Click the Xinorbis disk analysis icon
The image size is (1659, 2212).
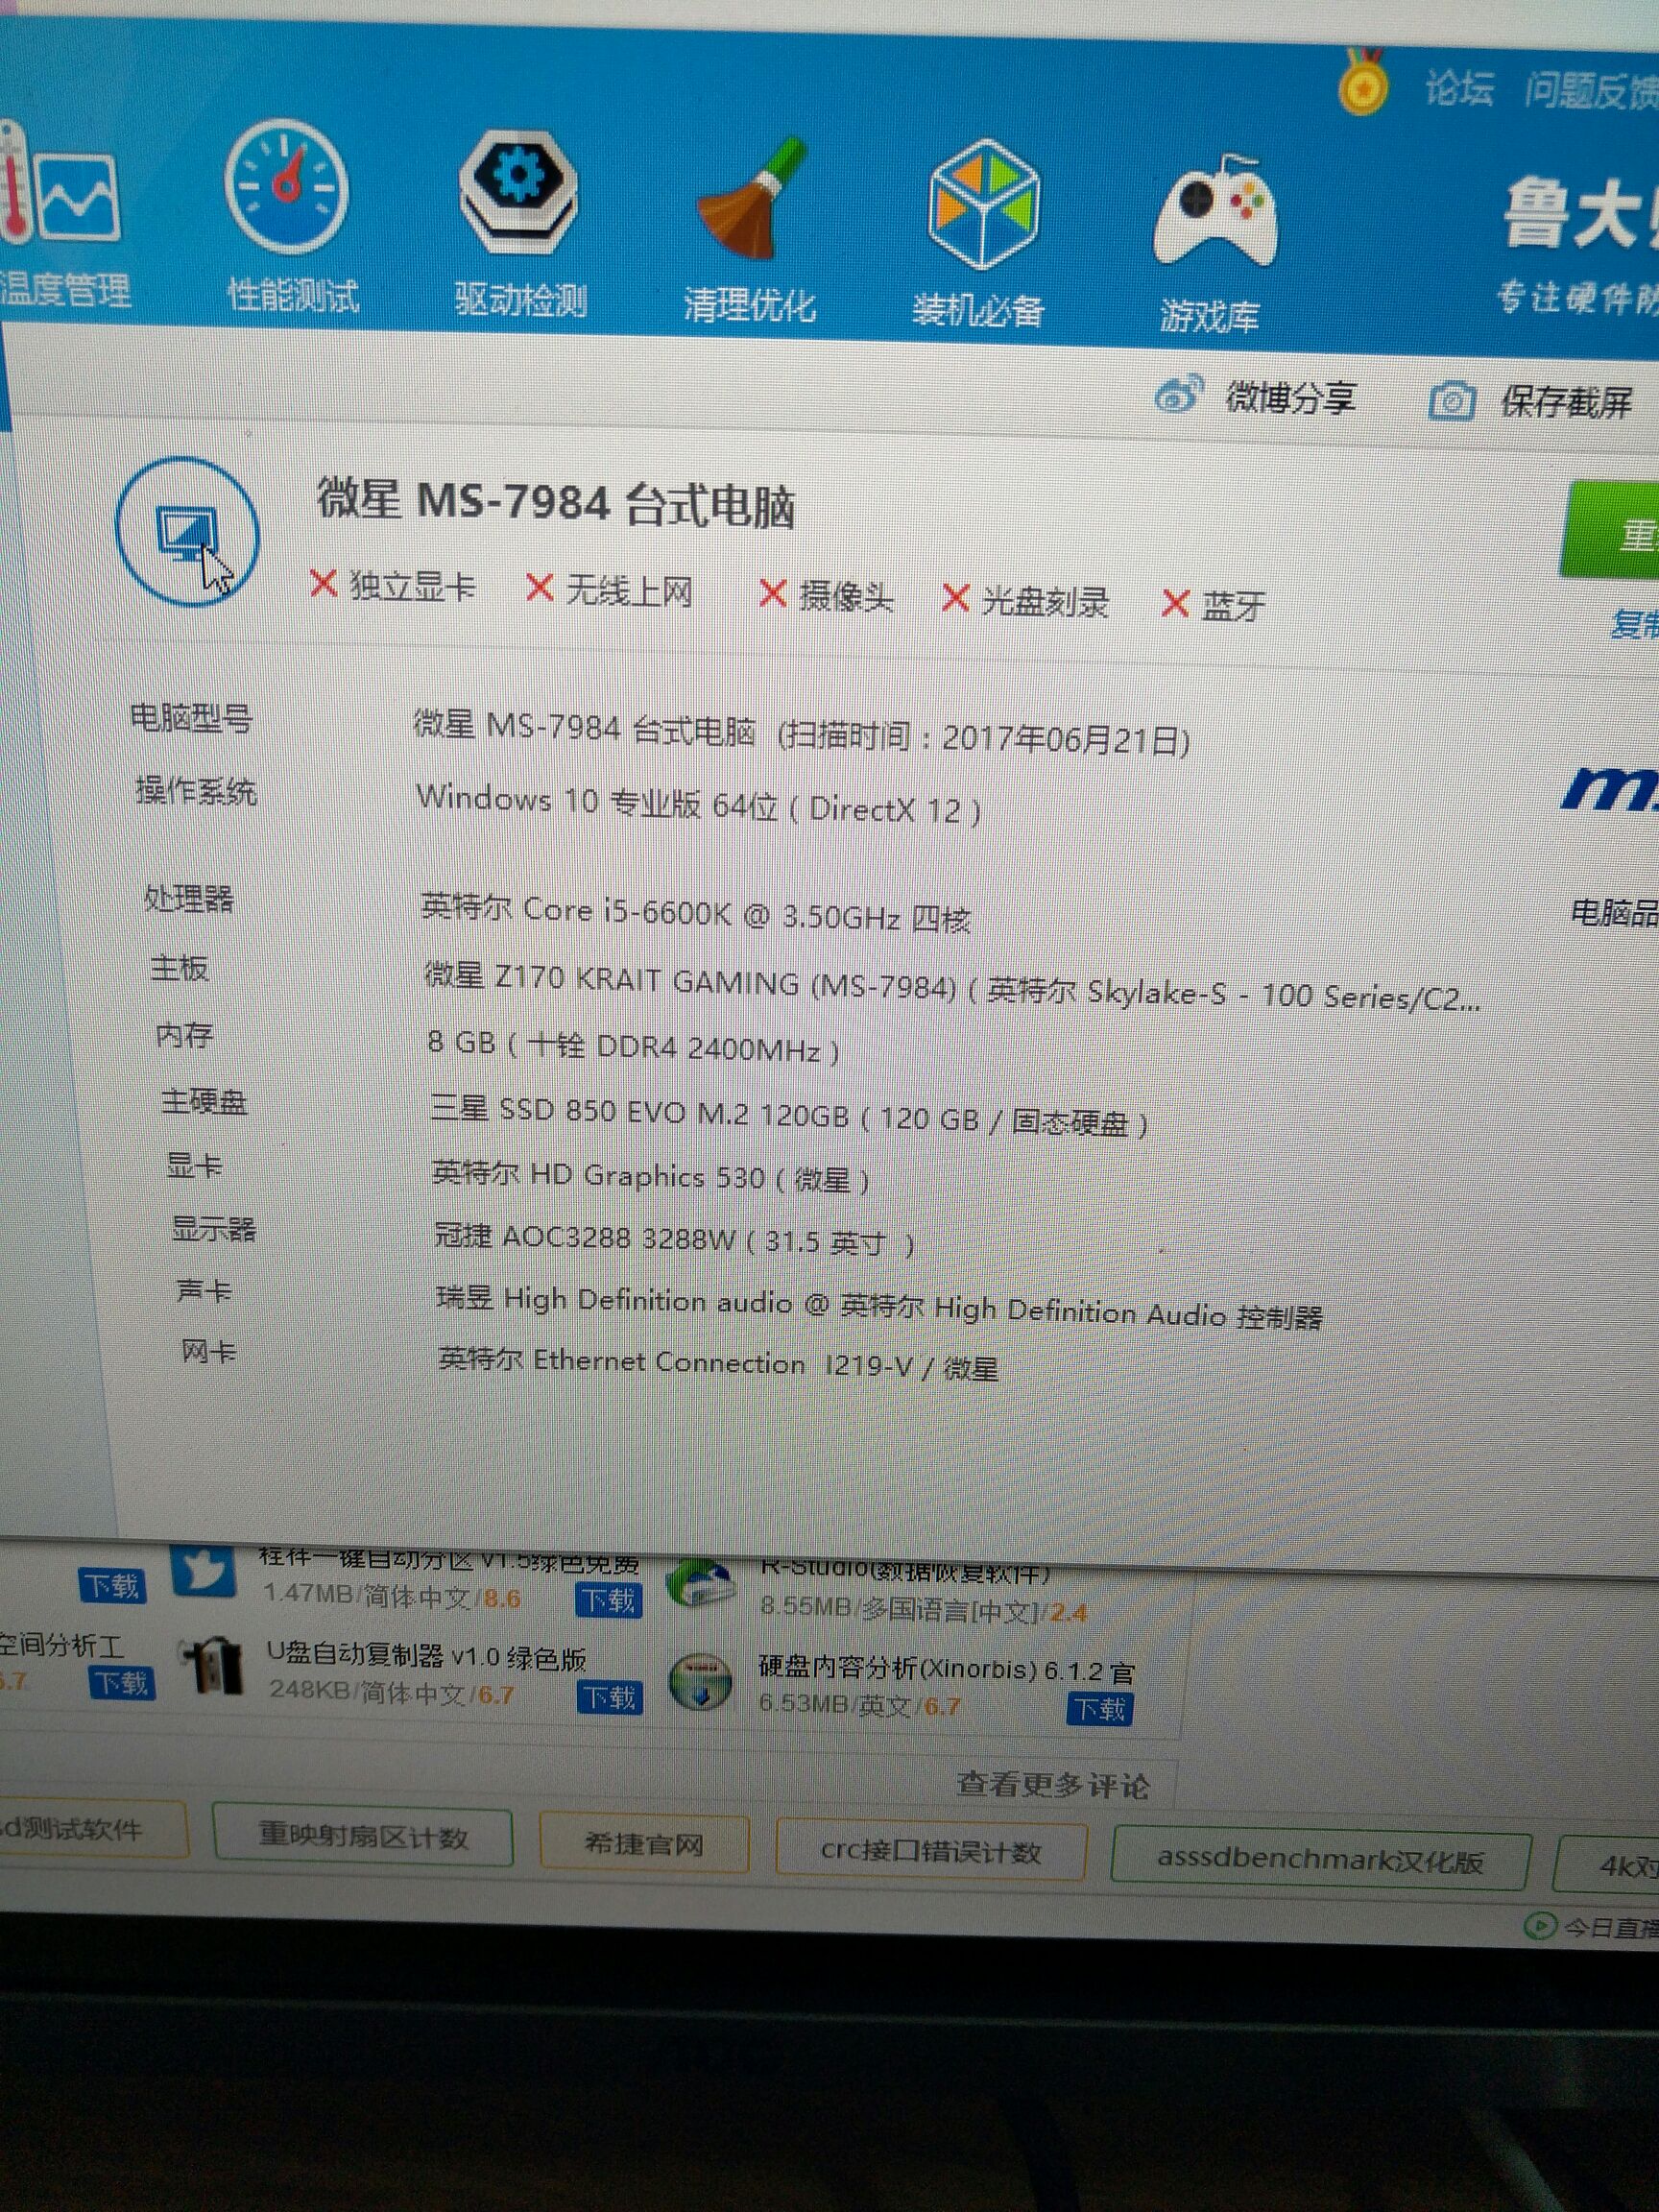click(x=699, y=1682)
